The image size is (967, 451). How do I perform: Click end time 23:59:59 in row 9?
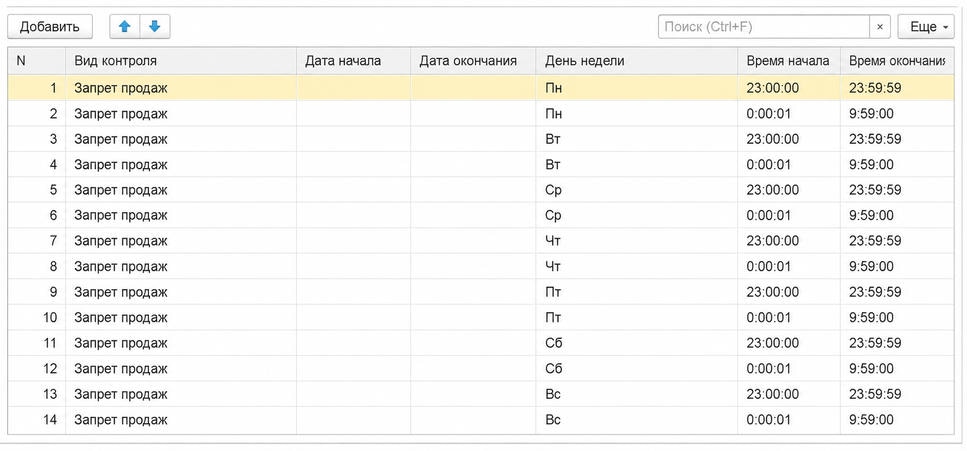[897, 292]
